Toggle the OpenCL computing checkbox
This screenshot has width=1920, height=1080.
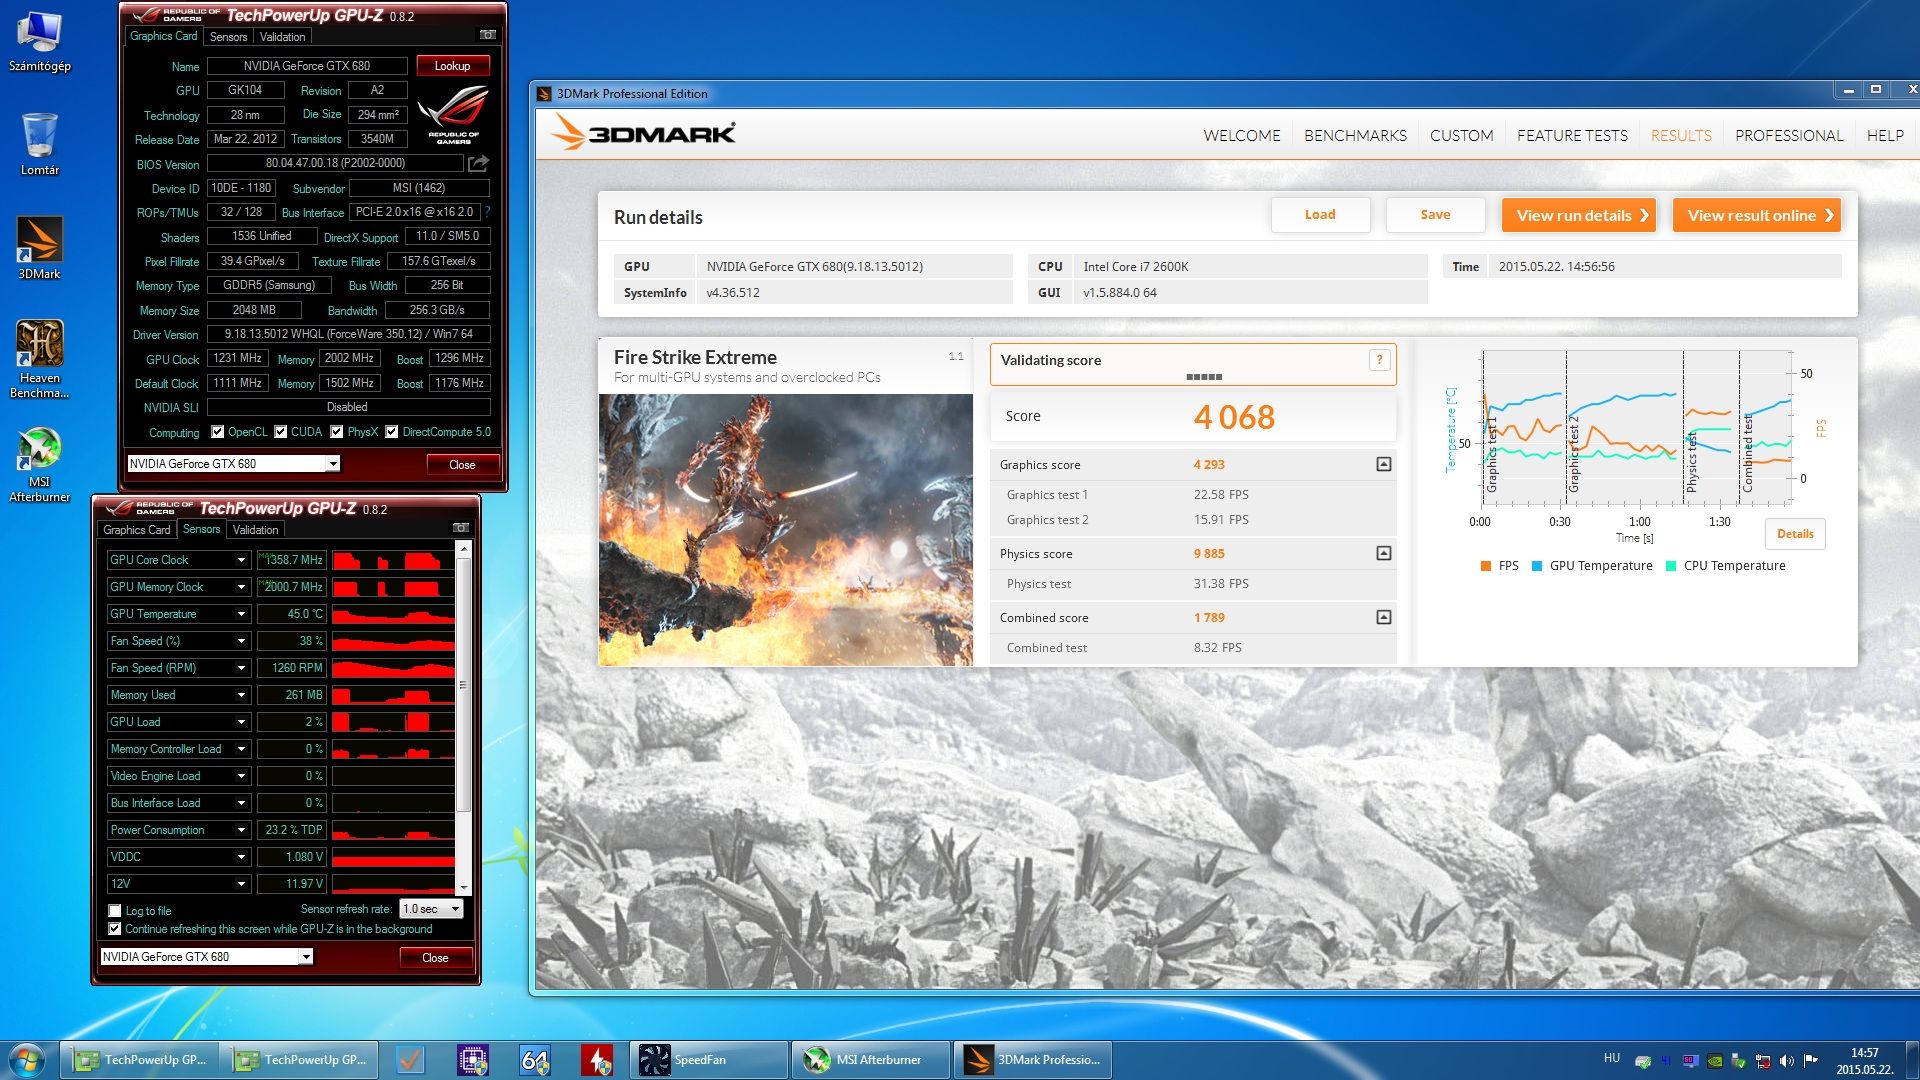pos(217,432)
